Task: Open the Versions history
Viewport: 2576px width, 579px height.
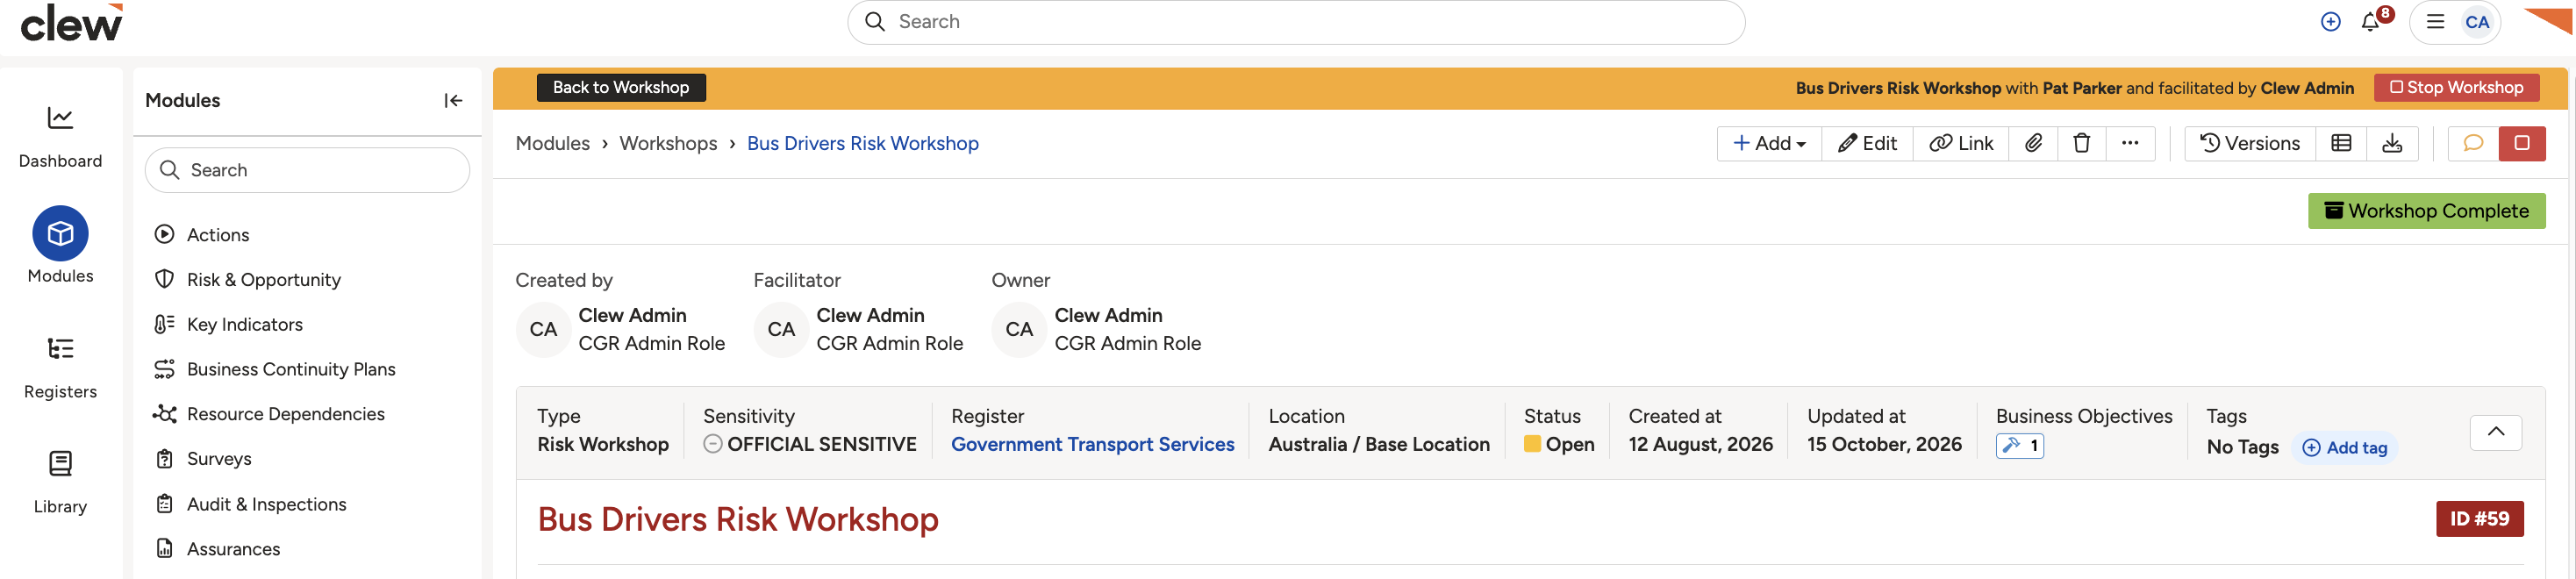Action: coord(2249,143)
